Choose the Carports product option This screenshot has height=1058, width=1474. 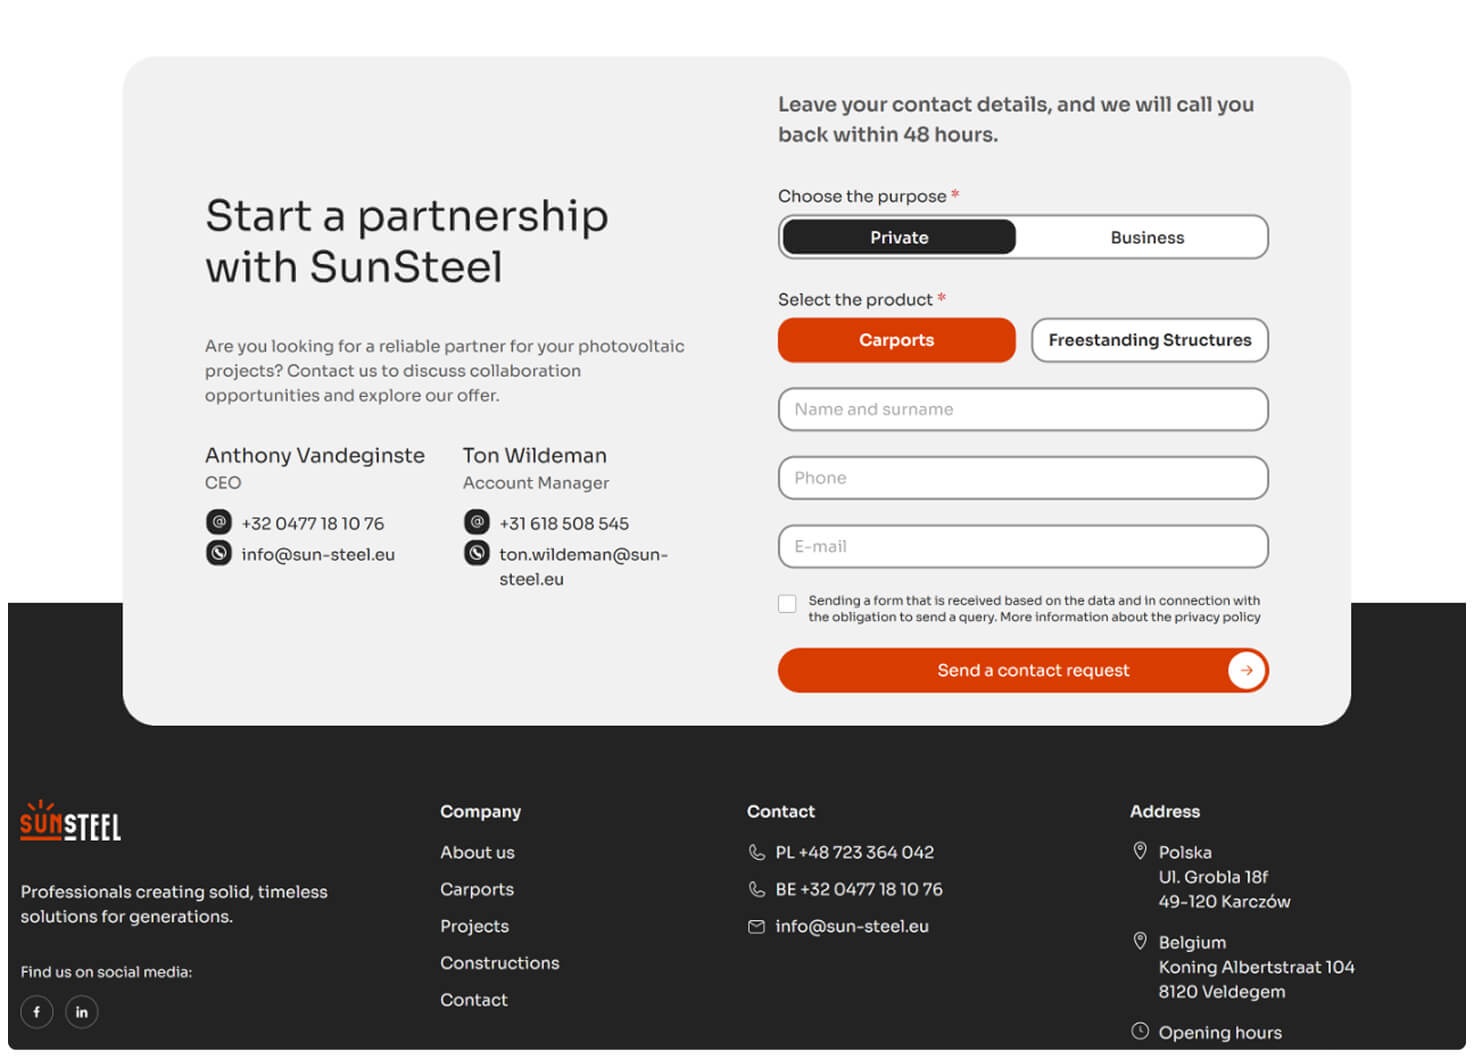pyautogui.click(x=896, y=341)
